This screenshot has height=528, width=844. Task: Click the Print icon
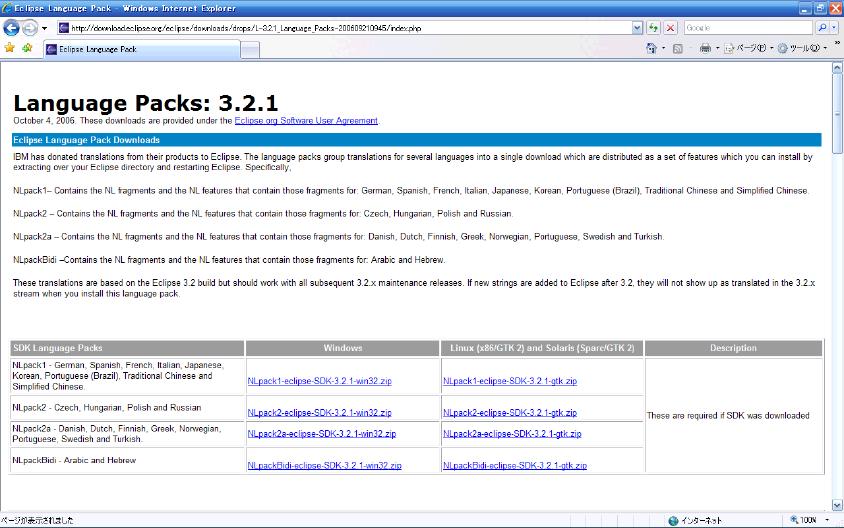[705, 48]
